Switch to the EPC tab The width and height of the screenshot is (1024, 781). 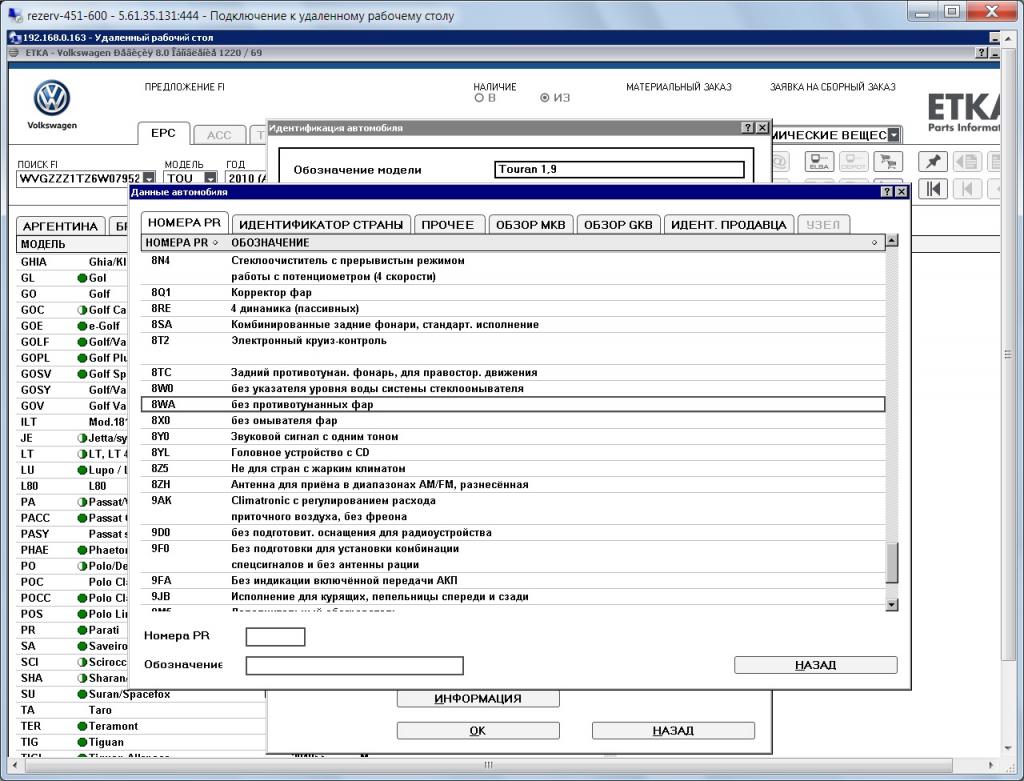[163, 133]
